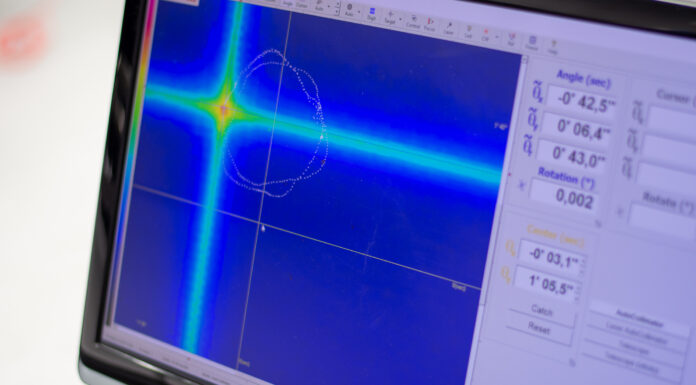
Task: Open the Help toolbar icon
Action: tap(553, 48)
